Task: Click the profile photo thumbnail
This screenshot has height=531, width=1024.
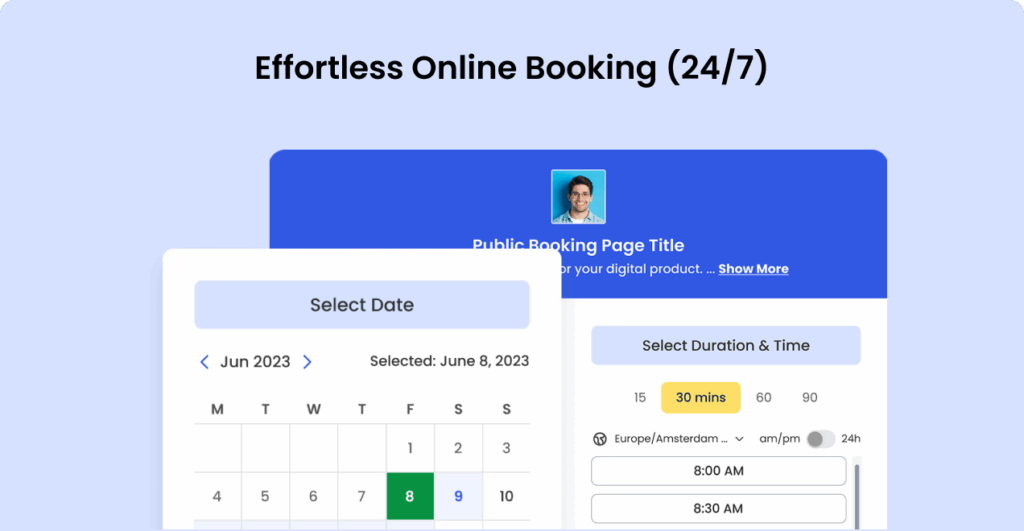Action: pos(579,197)
